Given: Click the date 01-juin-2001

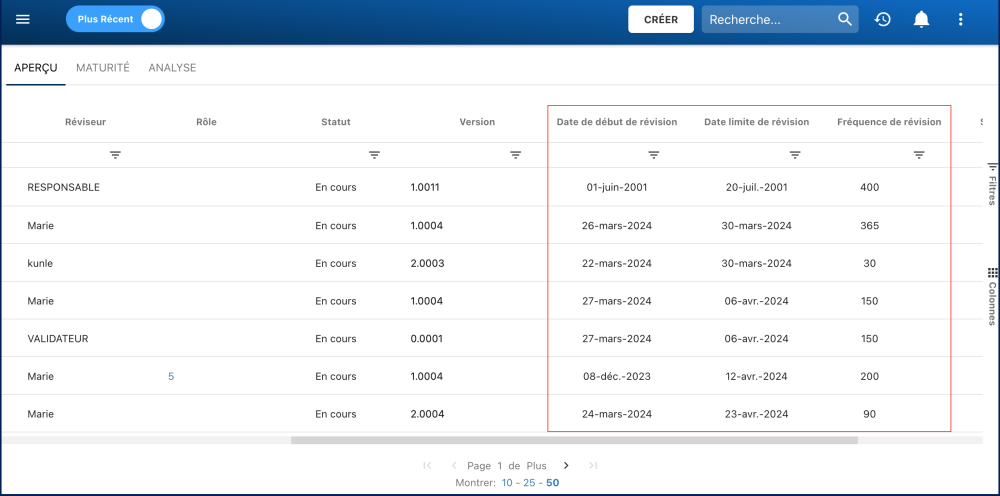Looking at the screenshot, I should tap(617, 187).
